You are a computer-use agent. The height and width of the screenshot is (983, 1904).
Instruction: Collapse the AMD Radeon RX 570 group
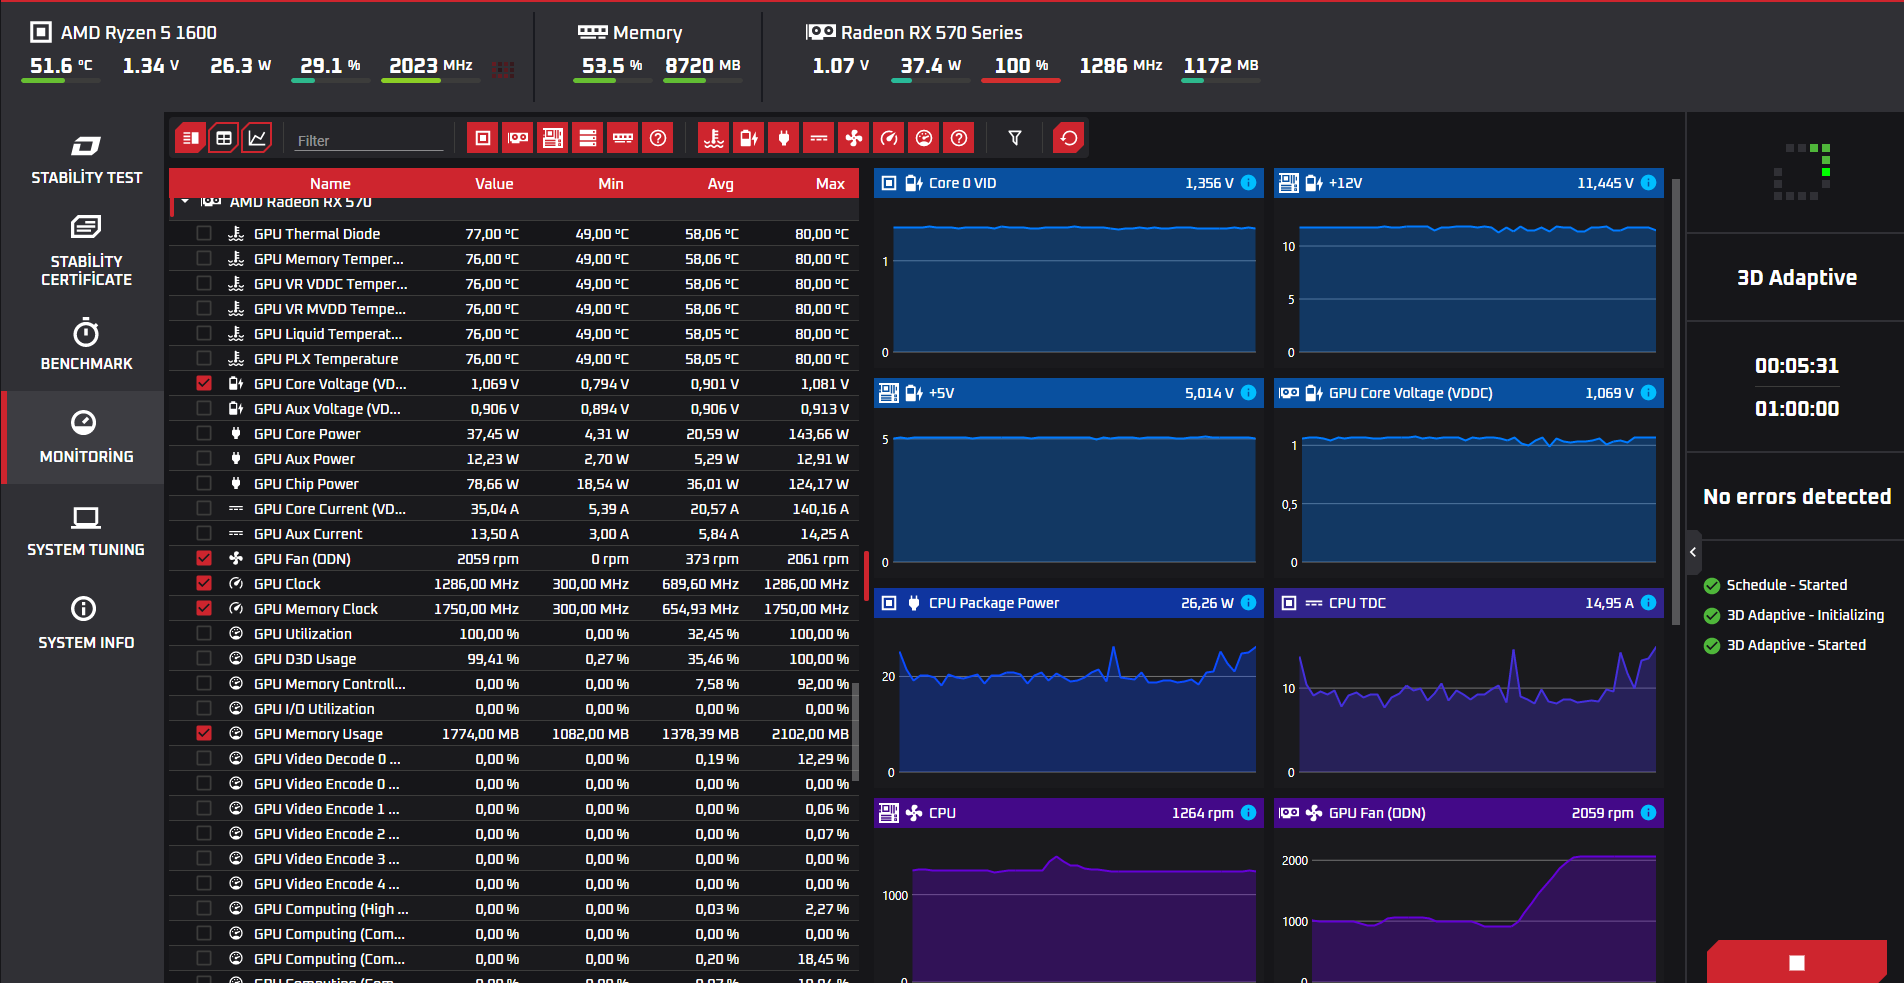(185, 202)
